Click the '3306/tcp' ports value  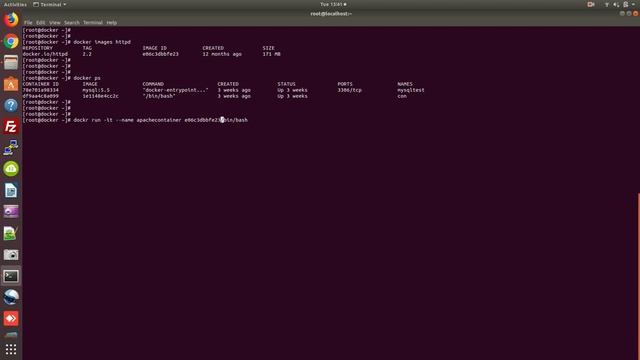click(349, 90)
